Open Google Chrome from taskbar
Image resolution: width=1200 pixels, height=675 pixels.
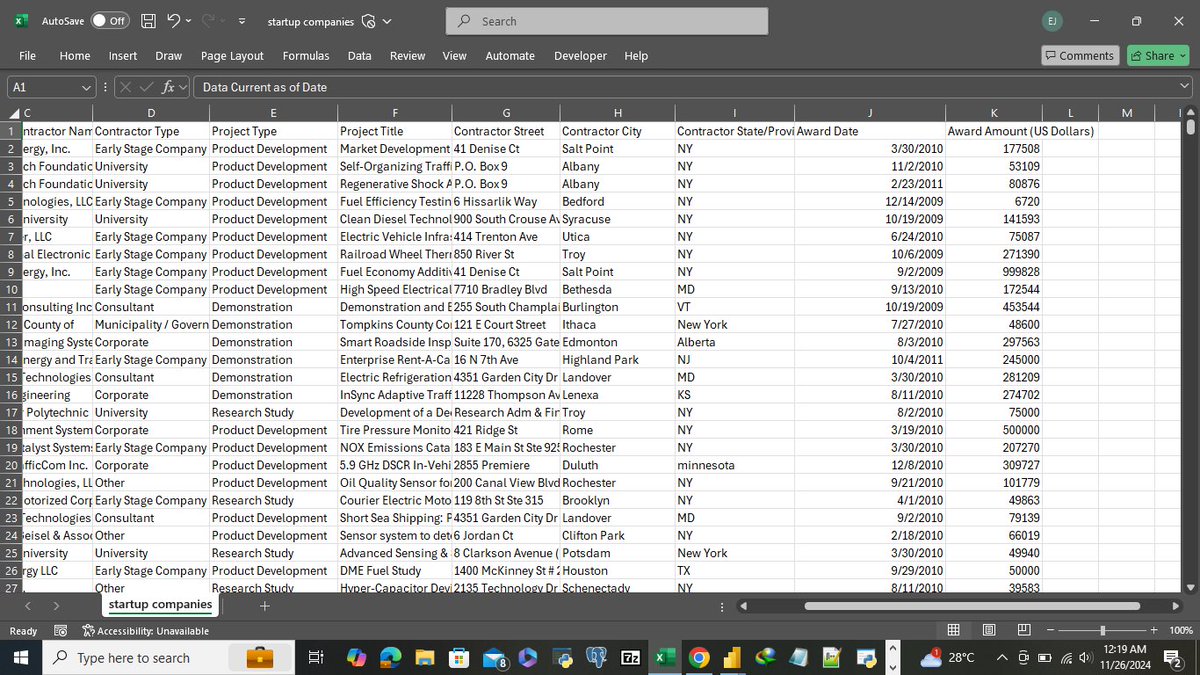[699, 657]
